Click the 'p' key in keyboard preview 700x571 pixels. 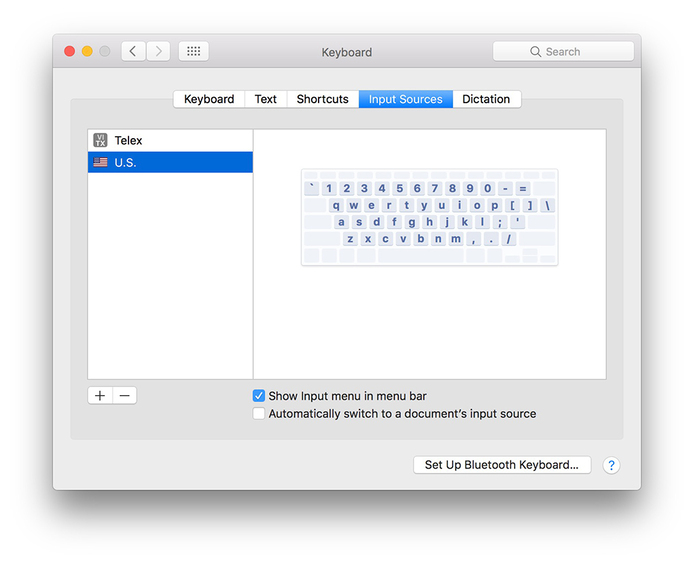(x=495, y=205)
